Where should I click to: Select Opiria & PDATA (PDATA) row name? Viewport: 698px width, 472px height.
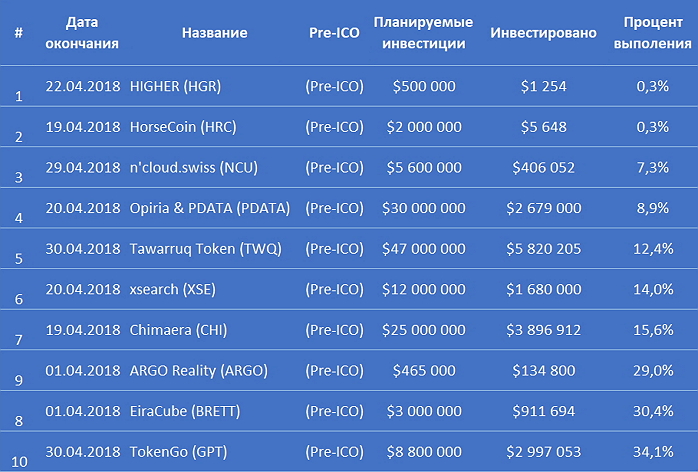[x=210, y=208]
